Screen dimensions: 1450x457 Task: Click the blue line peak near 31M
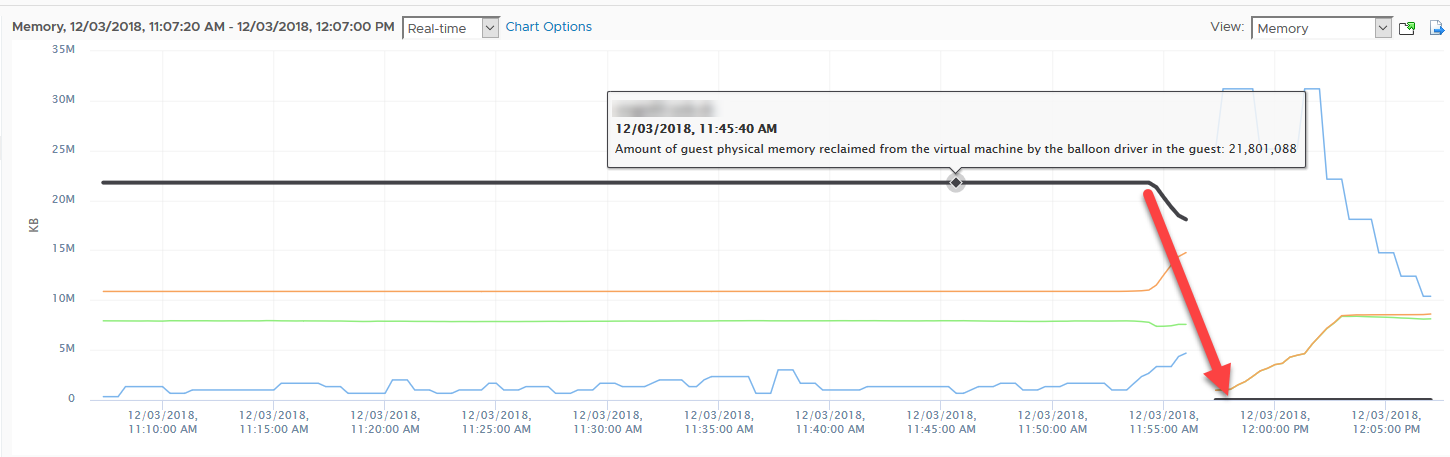pos(1238,89)
